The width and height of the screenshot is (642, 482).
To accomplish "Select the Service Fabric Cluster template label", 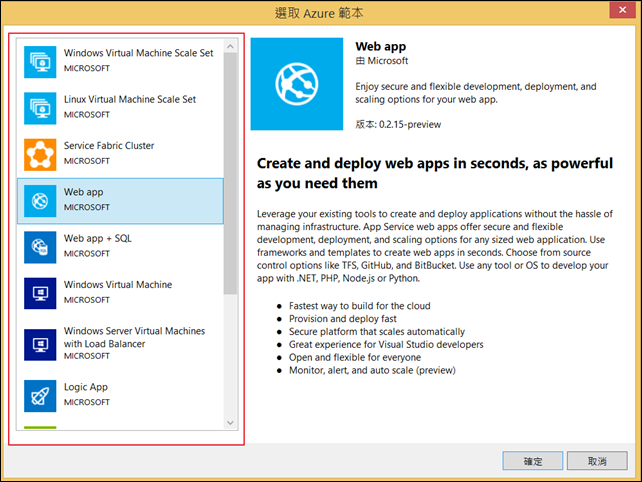I will [x=109, y=146].
